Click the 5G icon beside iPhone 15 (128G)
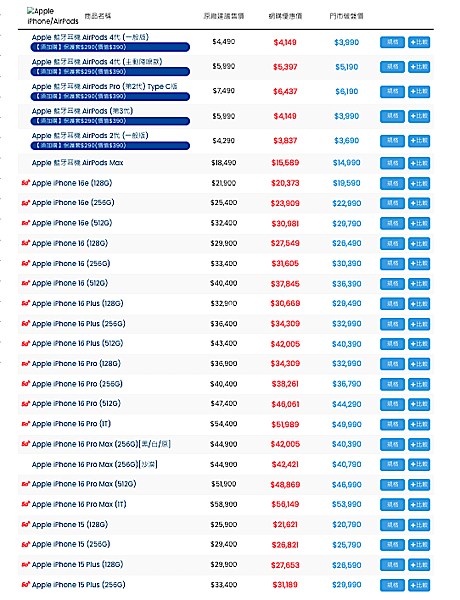 point(26,524)
